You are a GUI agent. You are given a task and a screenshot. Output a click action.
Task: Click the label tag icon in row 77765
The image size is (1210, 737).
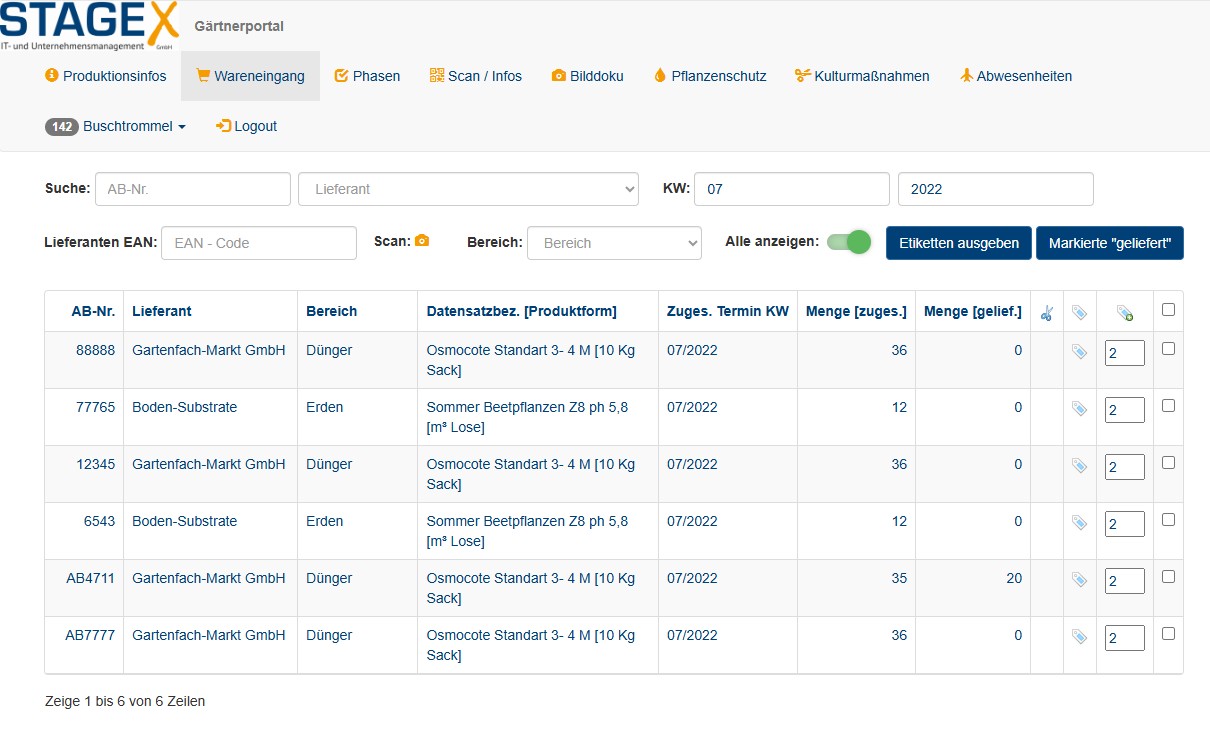click(1079, 408)
